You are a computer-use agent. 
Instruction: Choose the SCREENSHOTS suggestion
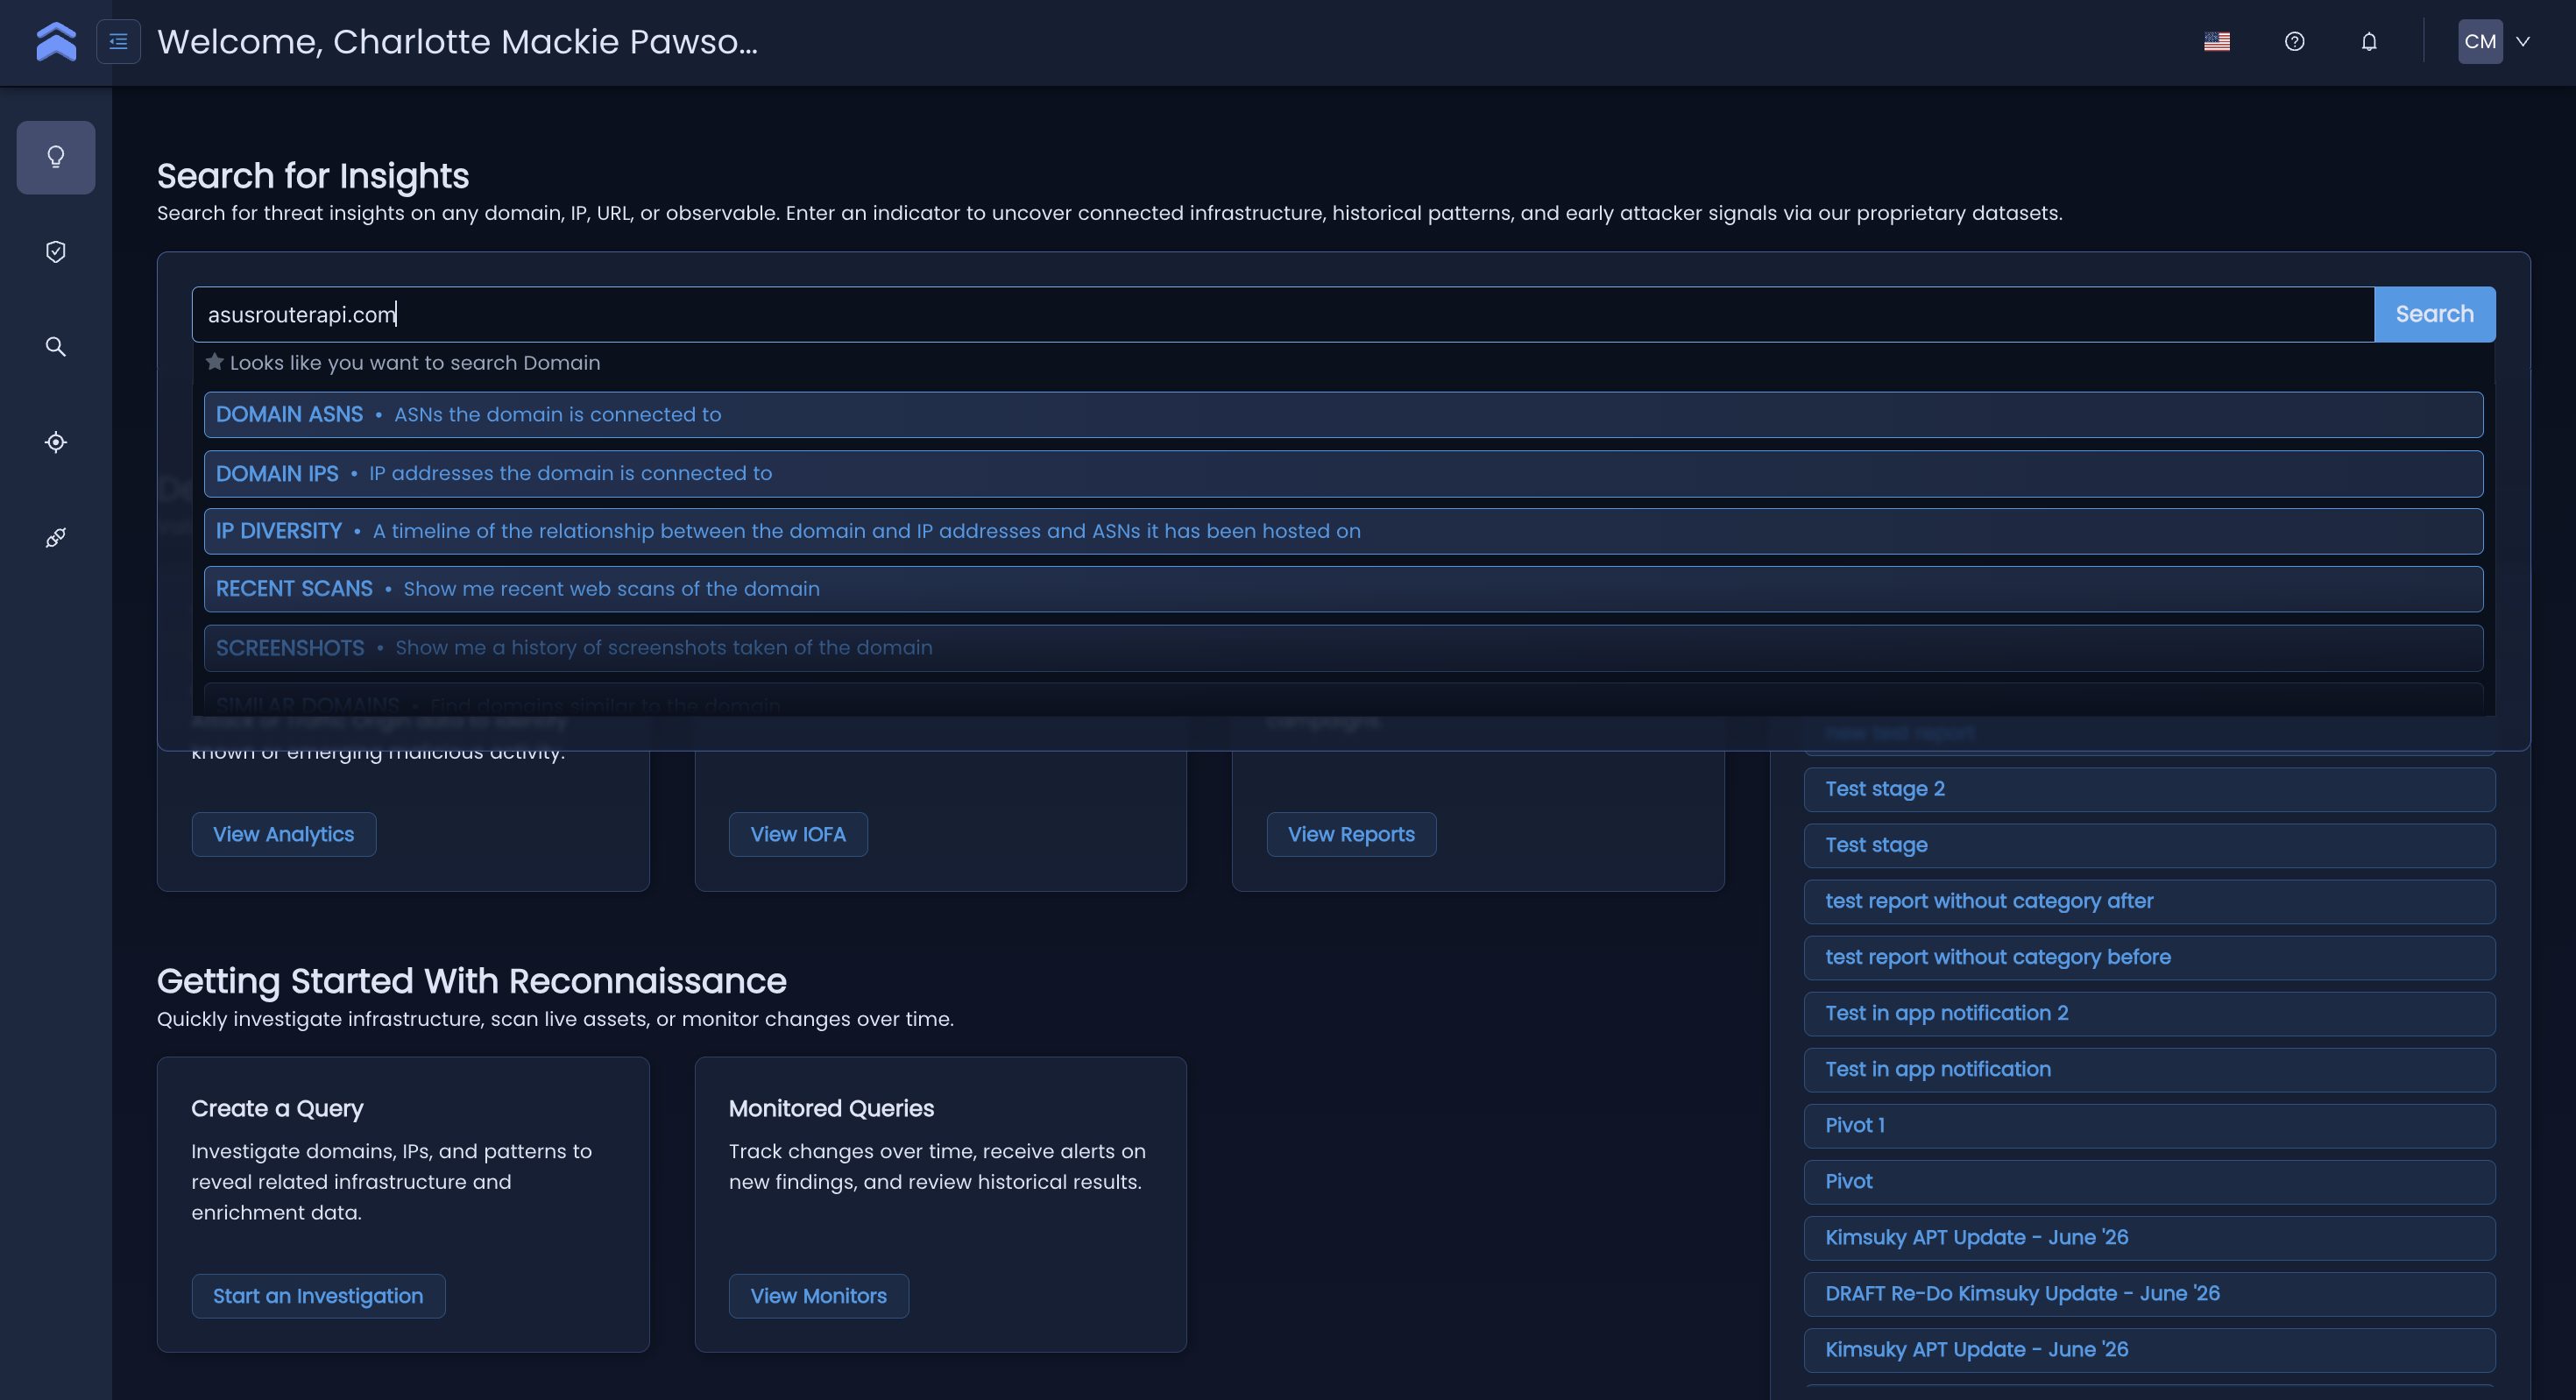click(1343, 648)
